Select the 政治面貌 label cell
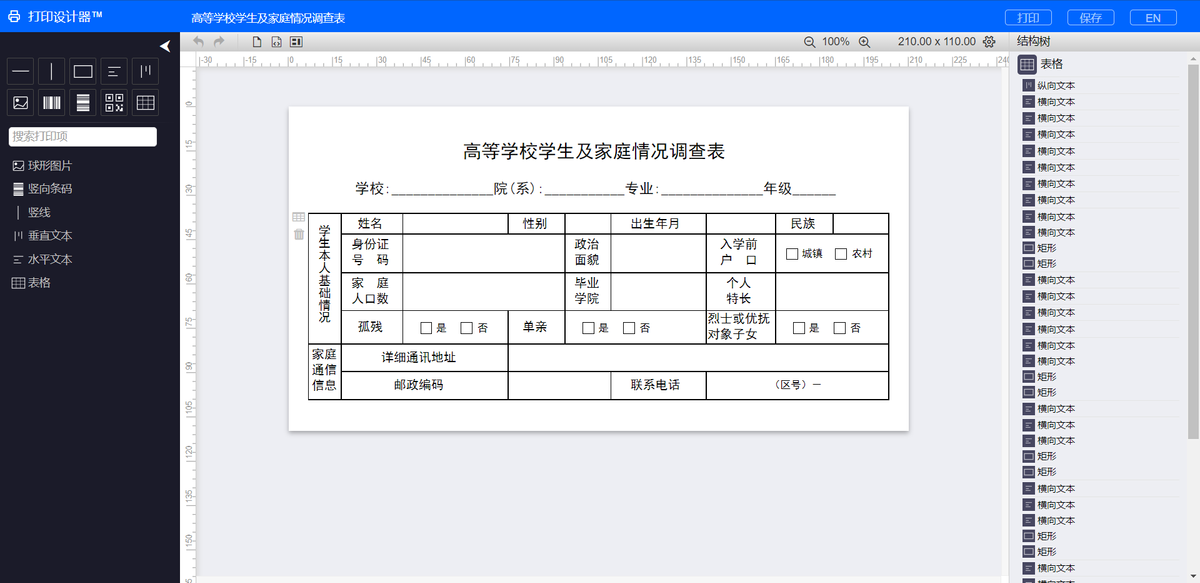Image resolution: width=1200 pixels, height=583 pixels. tap(587, 252)
